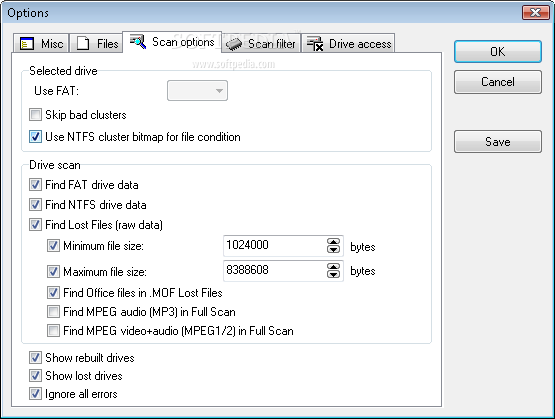Toggle Use NTFS cluster bitmap checkbox
The width and height of the screenshot is (555, 419).
click(35, 137)
